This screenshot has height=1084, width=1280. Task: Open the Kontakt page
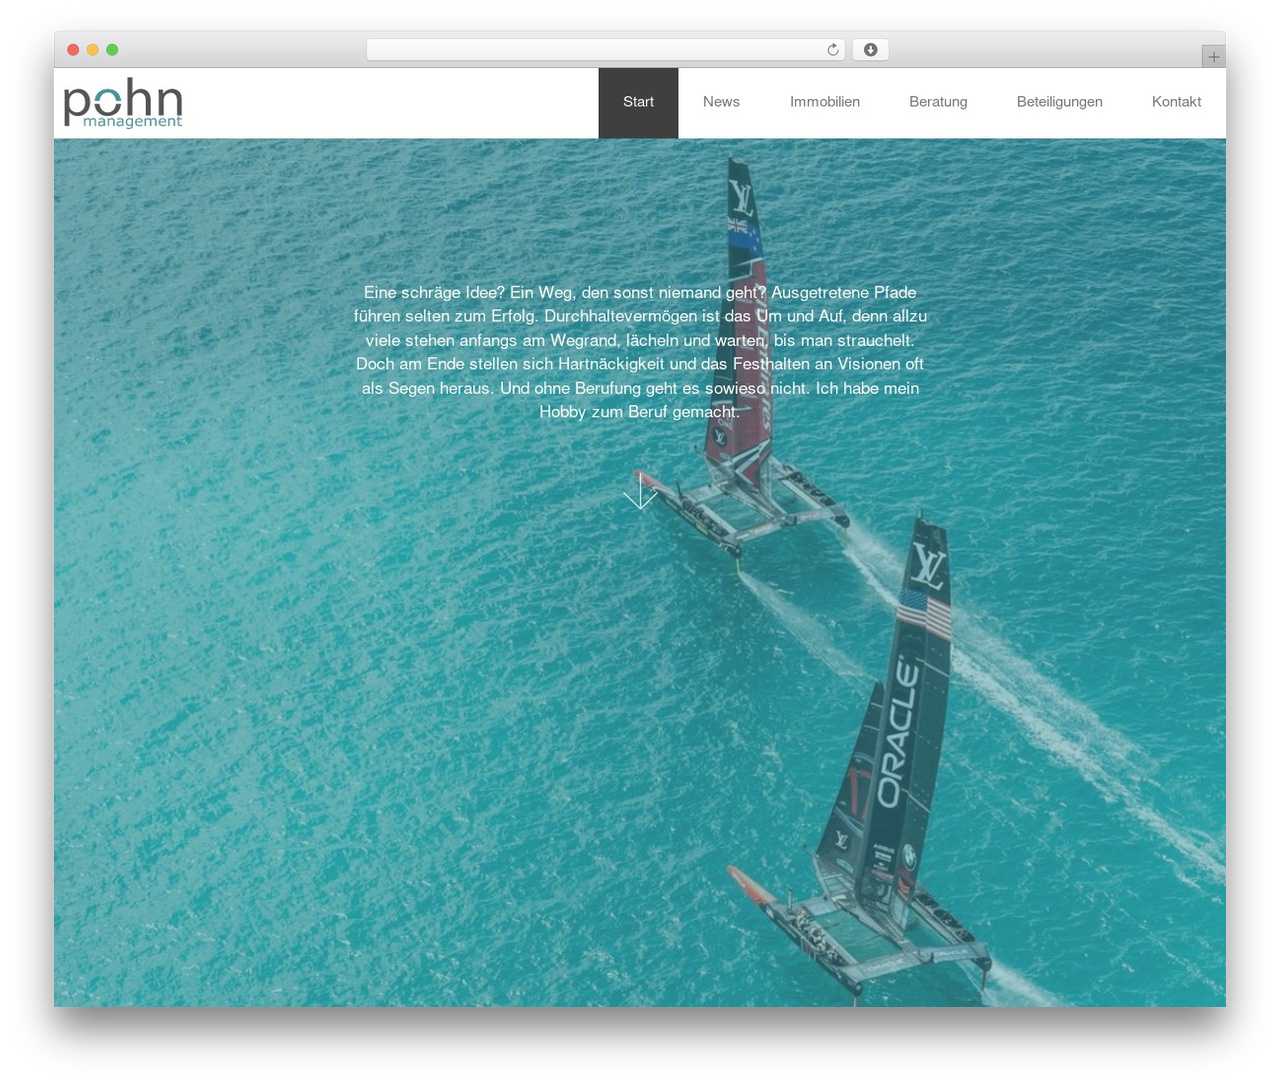[1176, 103]
